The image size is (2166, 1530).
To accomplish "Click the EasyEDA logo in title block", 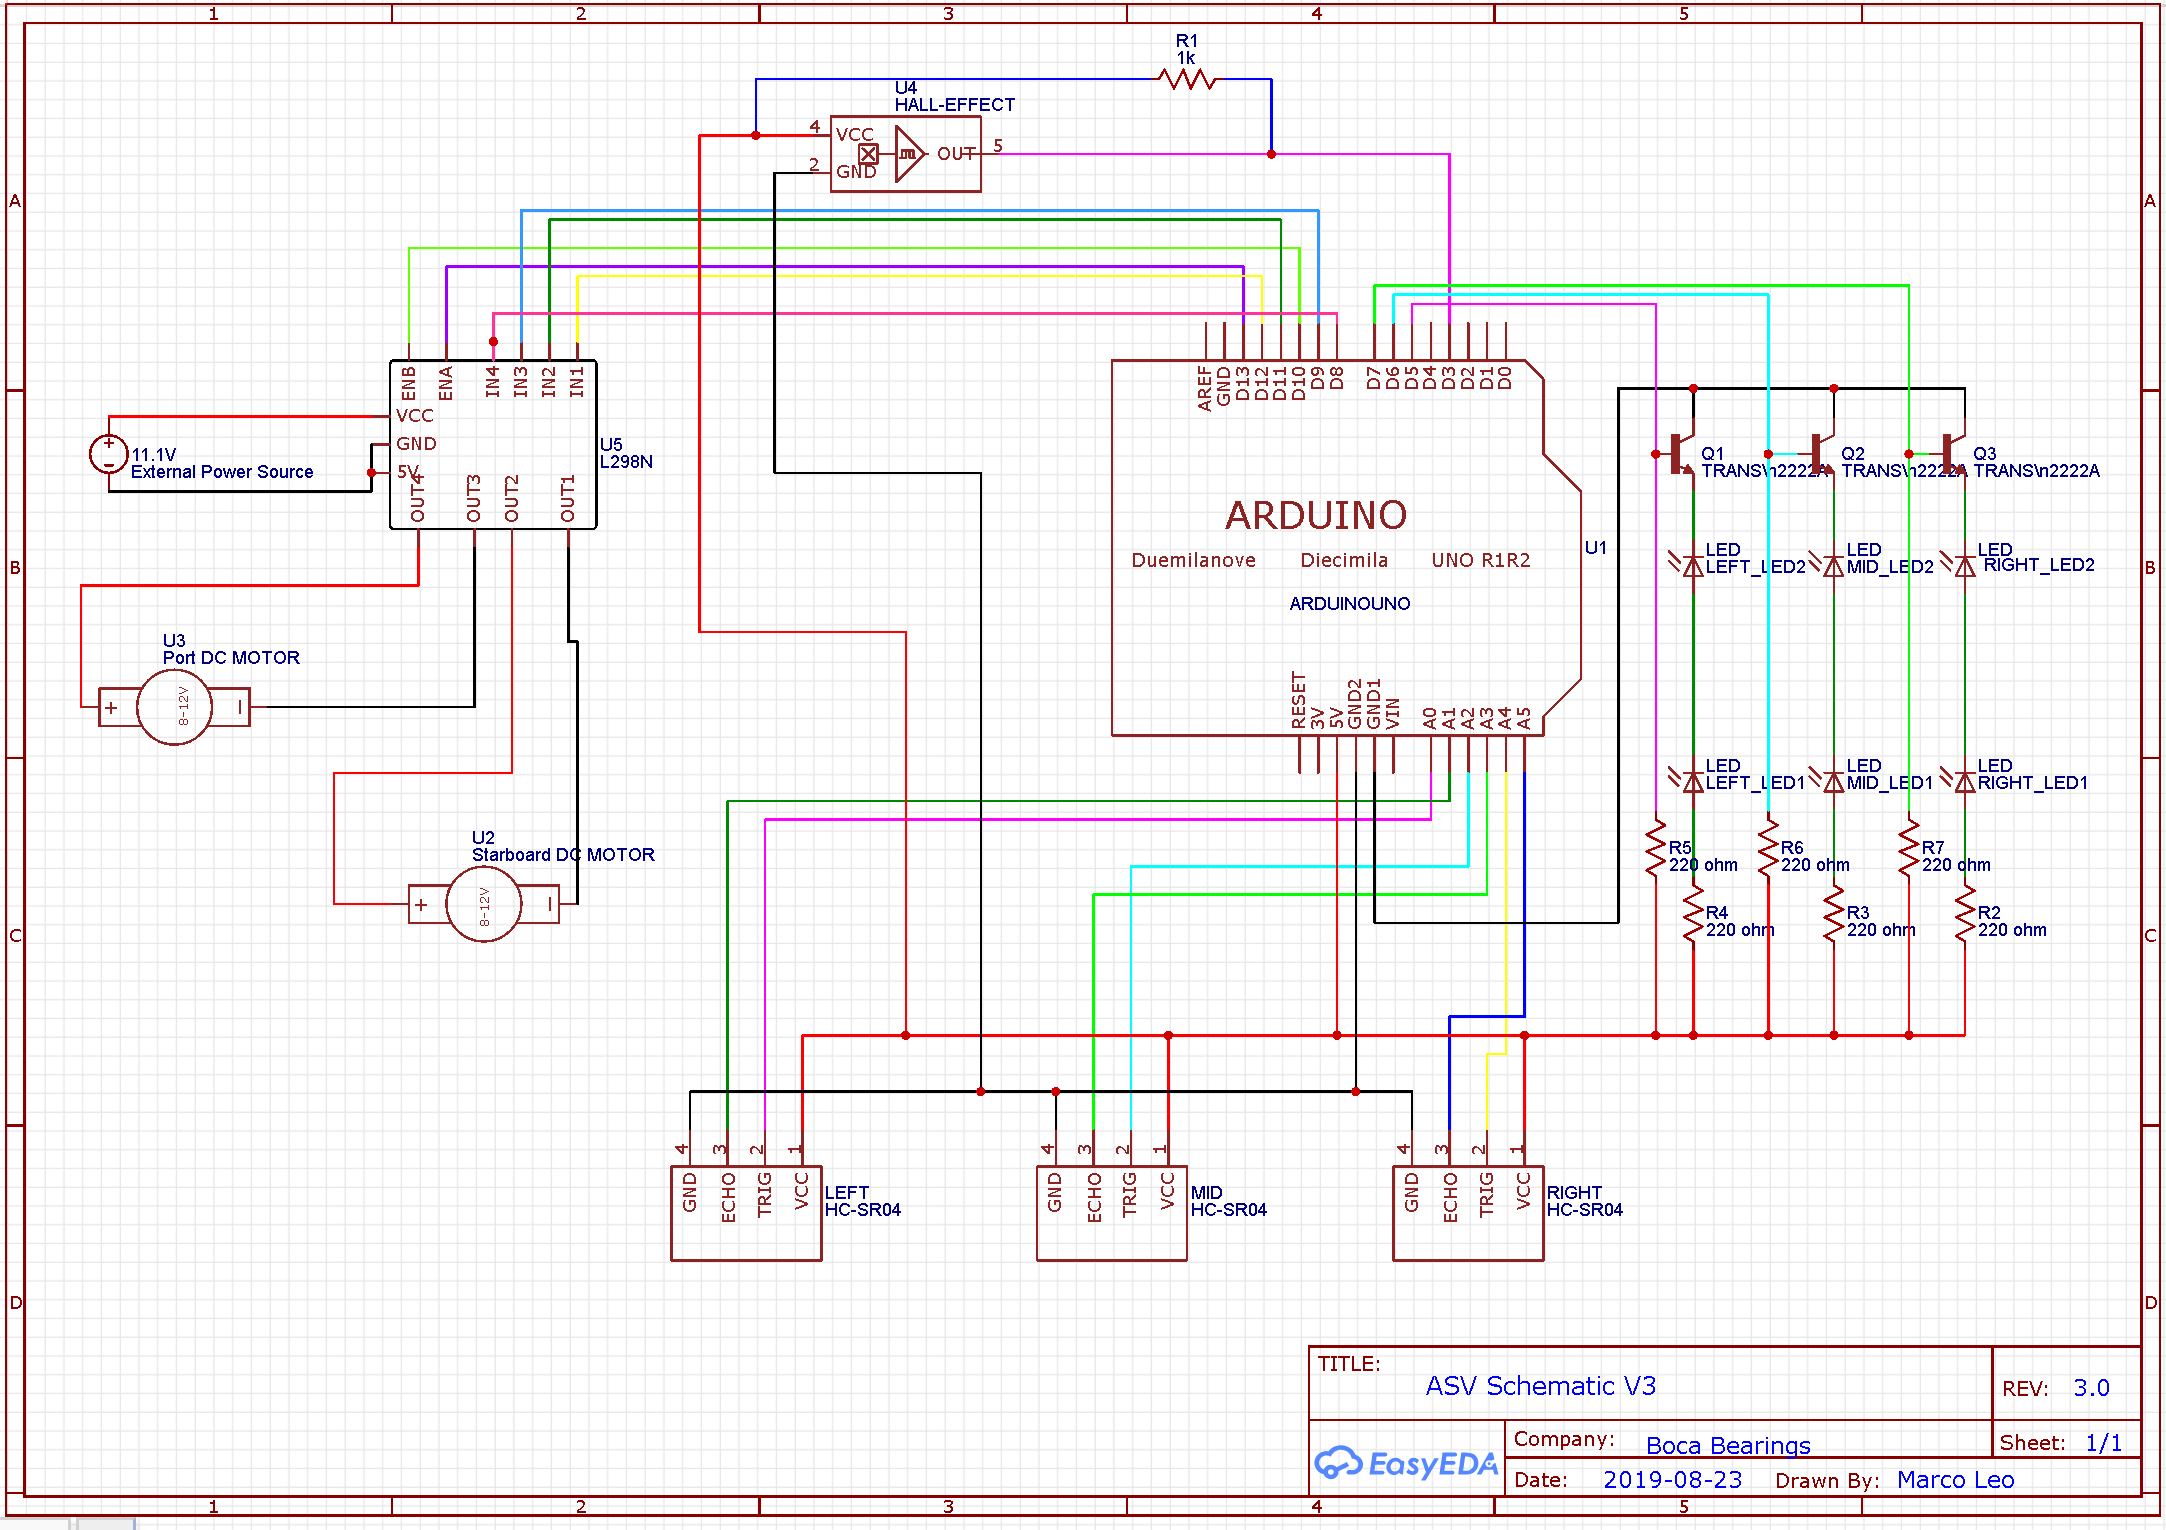I will point(1405,1465).
